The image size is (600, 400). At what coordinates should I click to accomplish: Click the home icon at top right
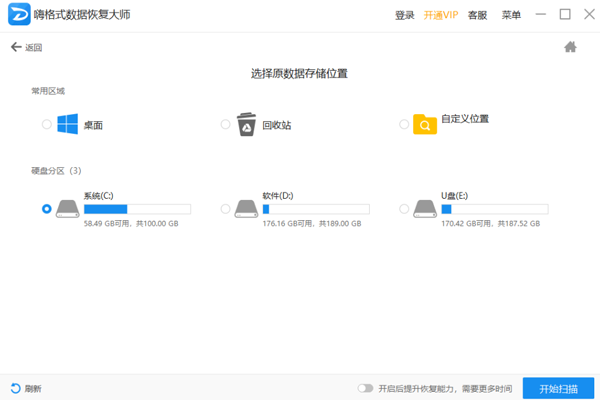point(571,47)
